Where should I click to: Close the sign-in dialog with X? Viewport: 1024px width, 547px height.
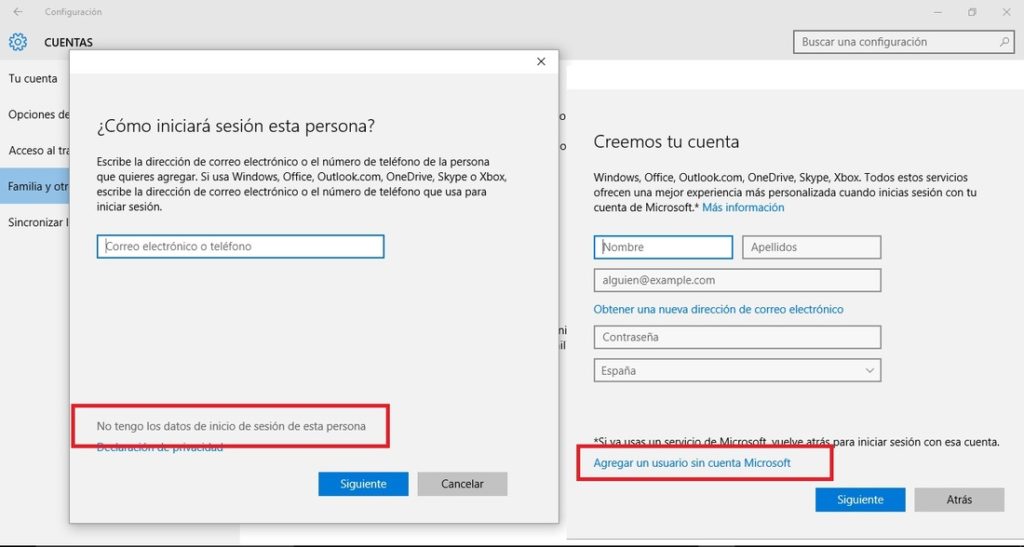pyautogui.click(x=541, y=61)
